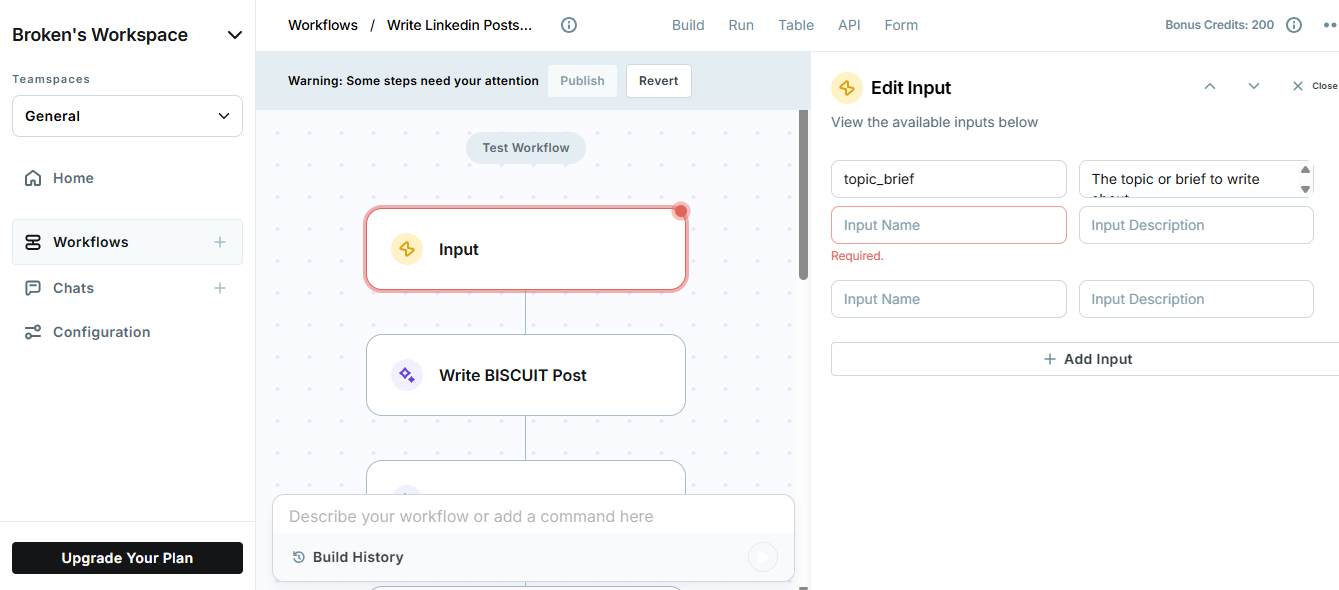Viewport: 1339px width, 590px height.
Task: Click the Add Input button
Action: [1087, 359]
